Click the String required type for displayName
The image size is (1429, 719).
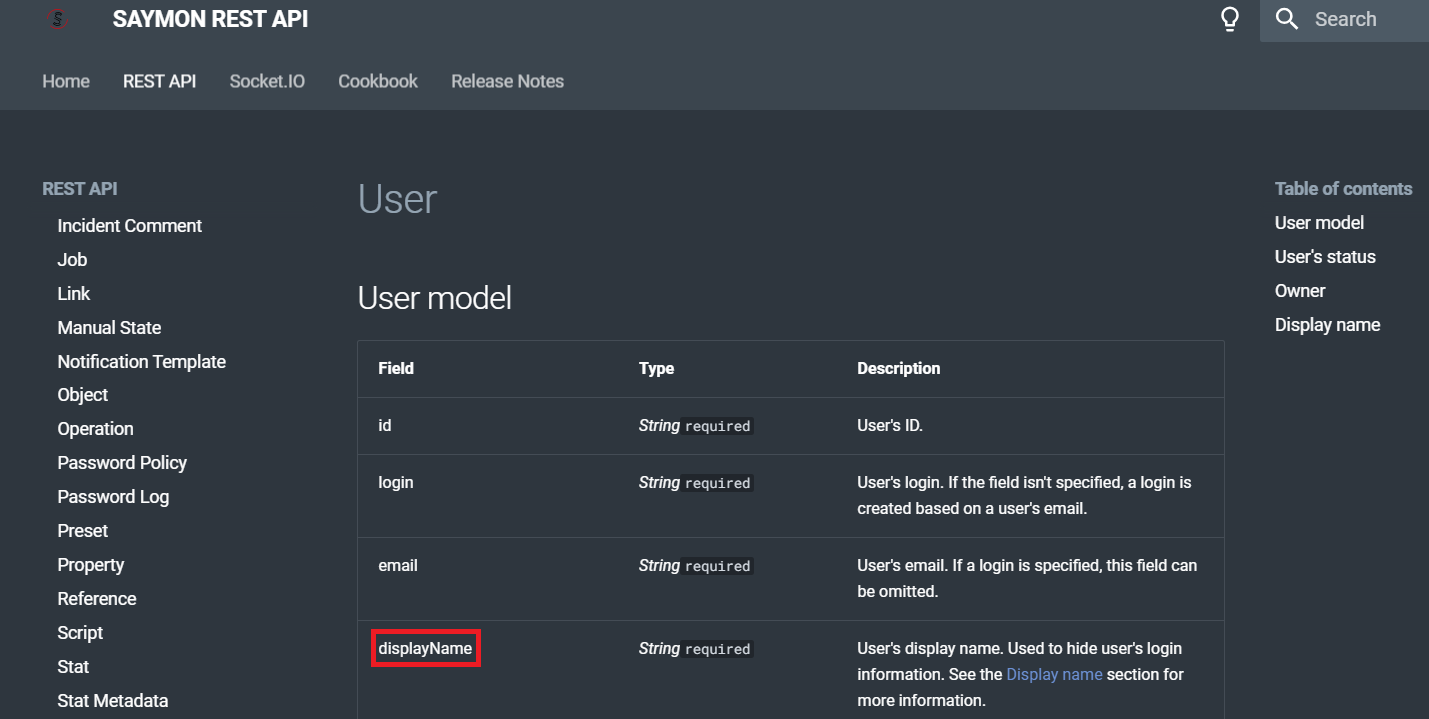(696, 649)
